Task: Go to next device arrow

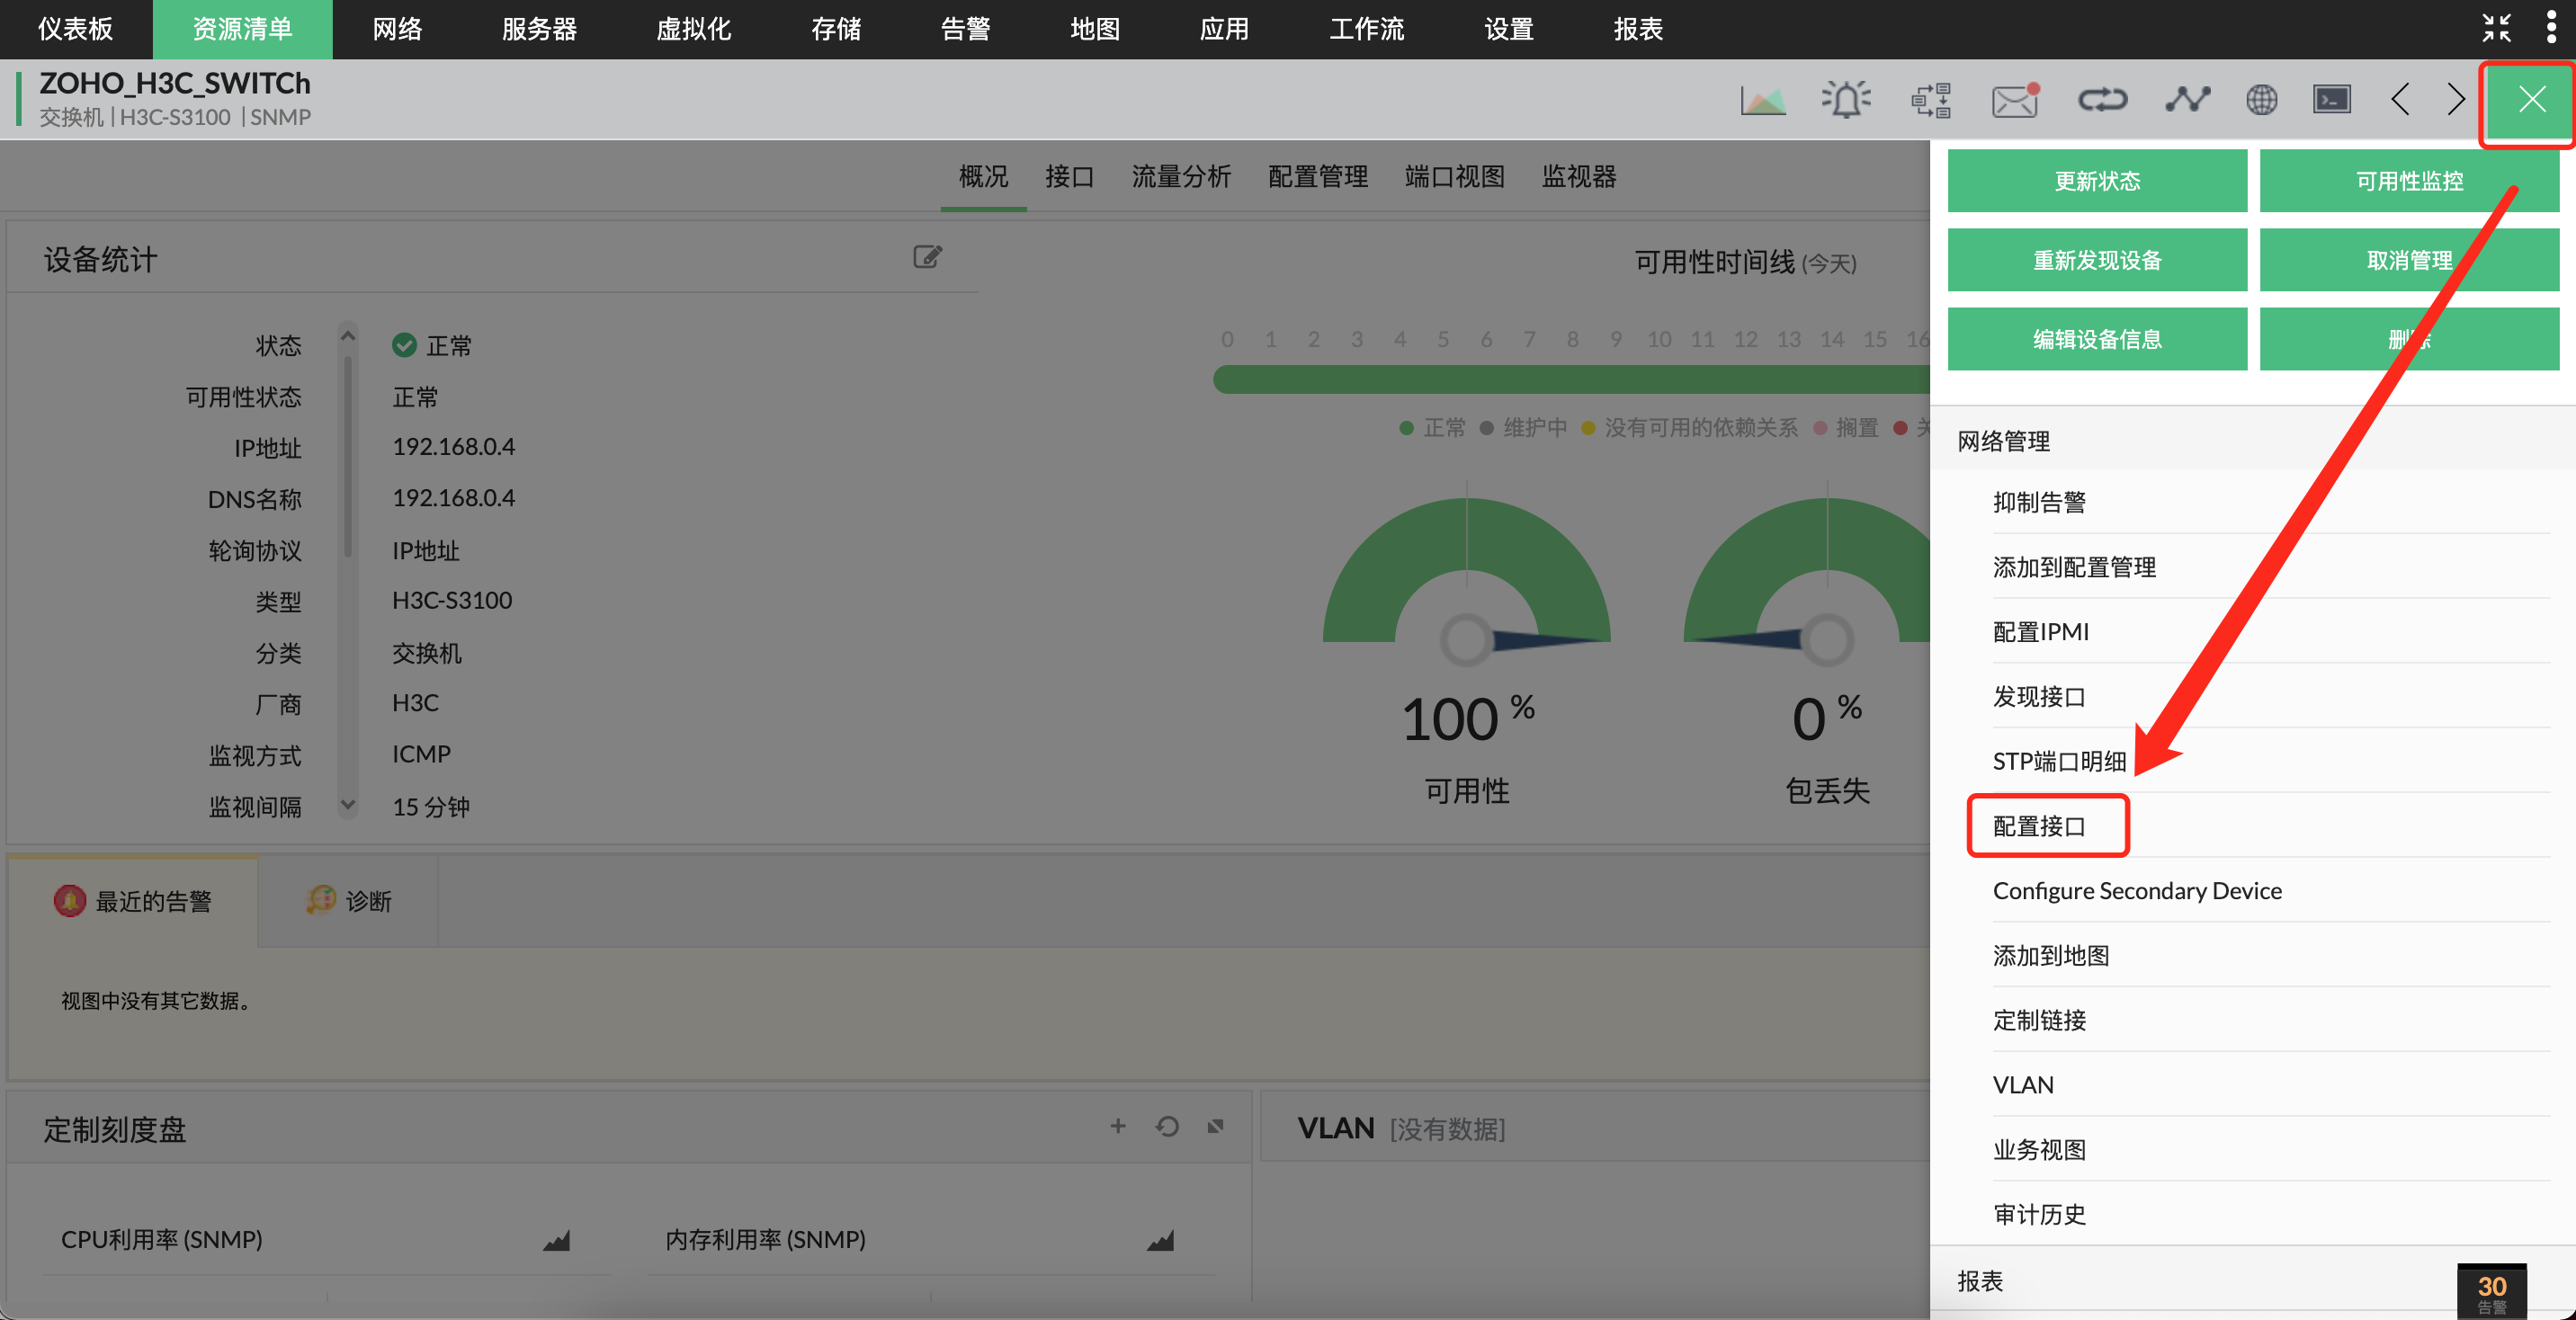Action: (2455, 100)
